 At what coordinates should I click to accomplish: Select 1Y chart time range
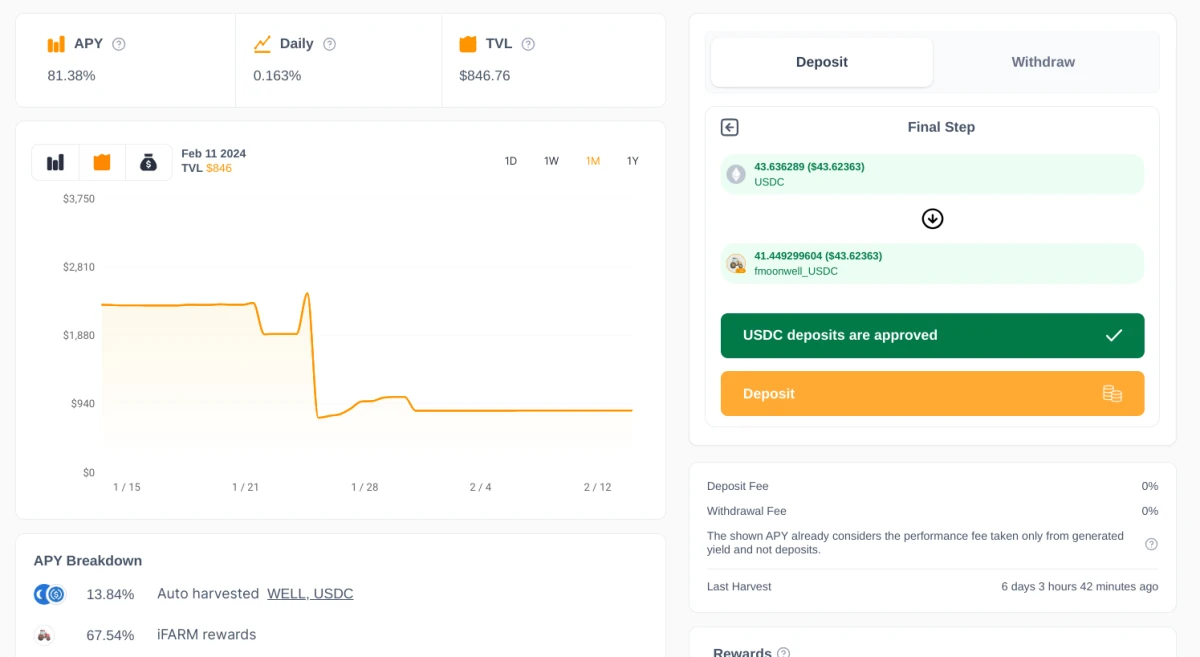click(633, 161)
